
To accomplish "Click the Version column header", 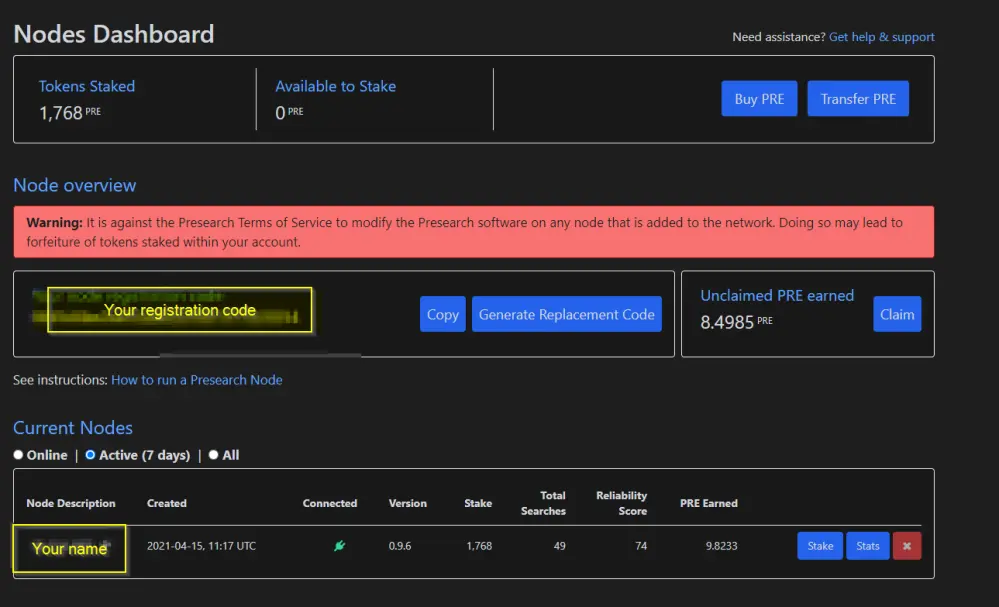I will (x=408, y=503).
